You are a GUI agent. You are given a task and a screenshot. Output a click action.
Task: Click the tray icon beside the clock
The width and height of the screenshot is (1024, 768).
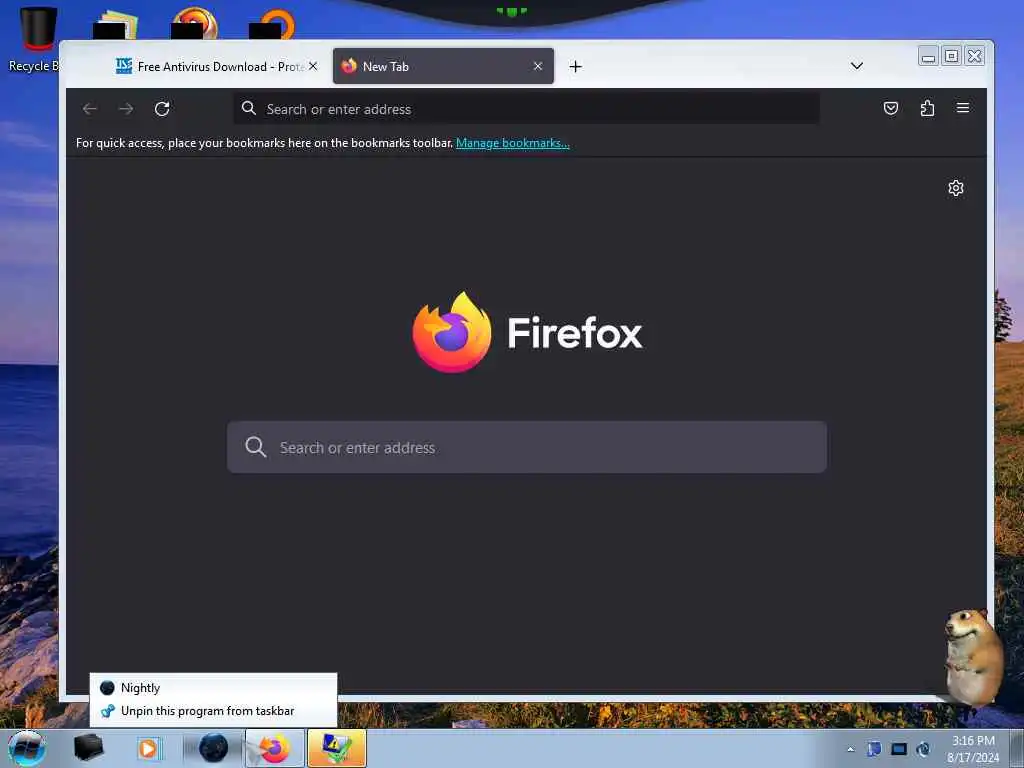(x=923, y=749)
